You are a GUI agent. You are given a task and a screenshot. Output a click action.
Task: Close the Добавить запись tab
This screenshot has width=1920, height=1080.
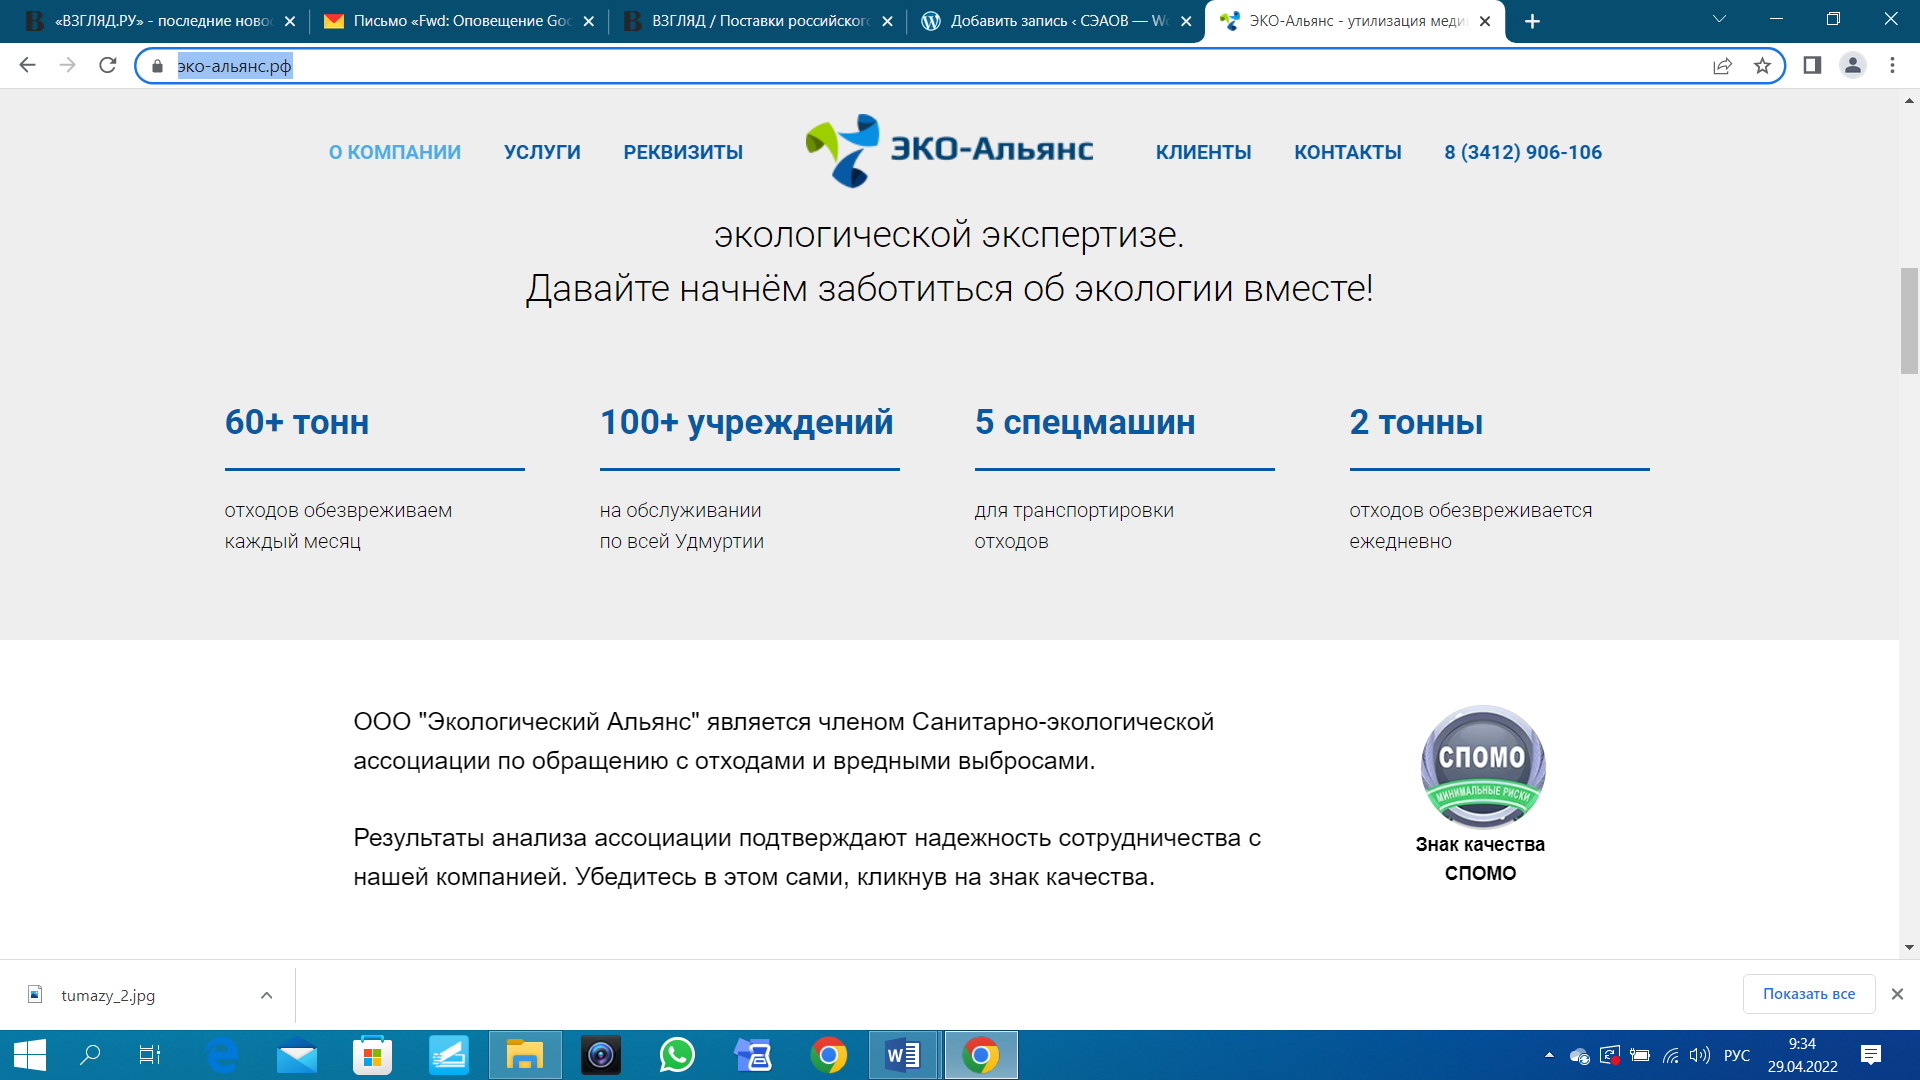[x=1186, y=21]
